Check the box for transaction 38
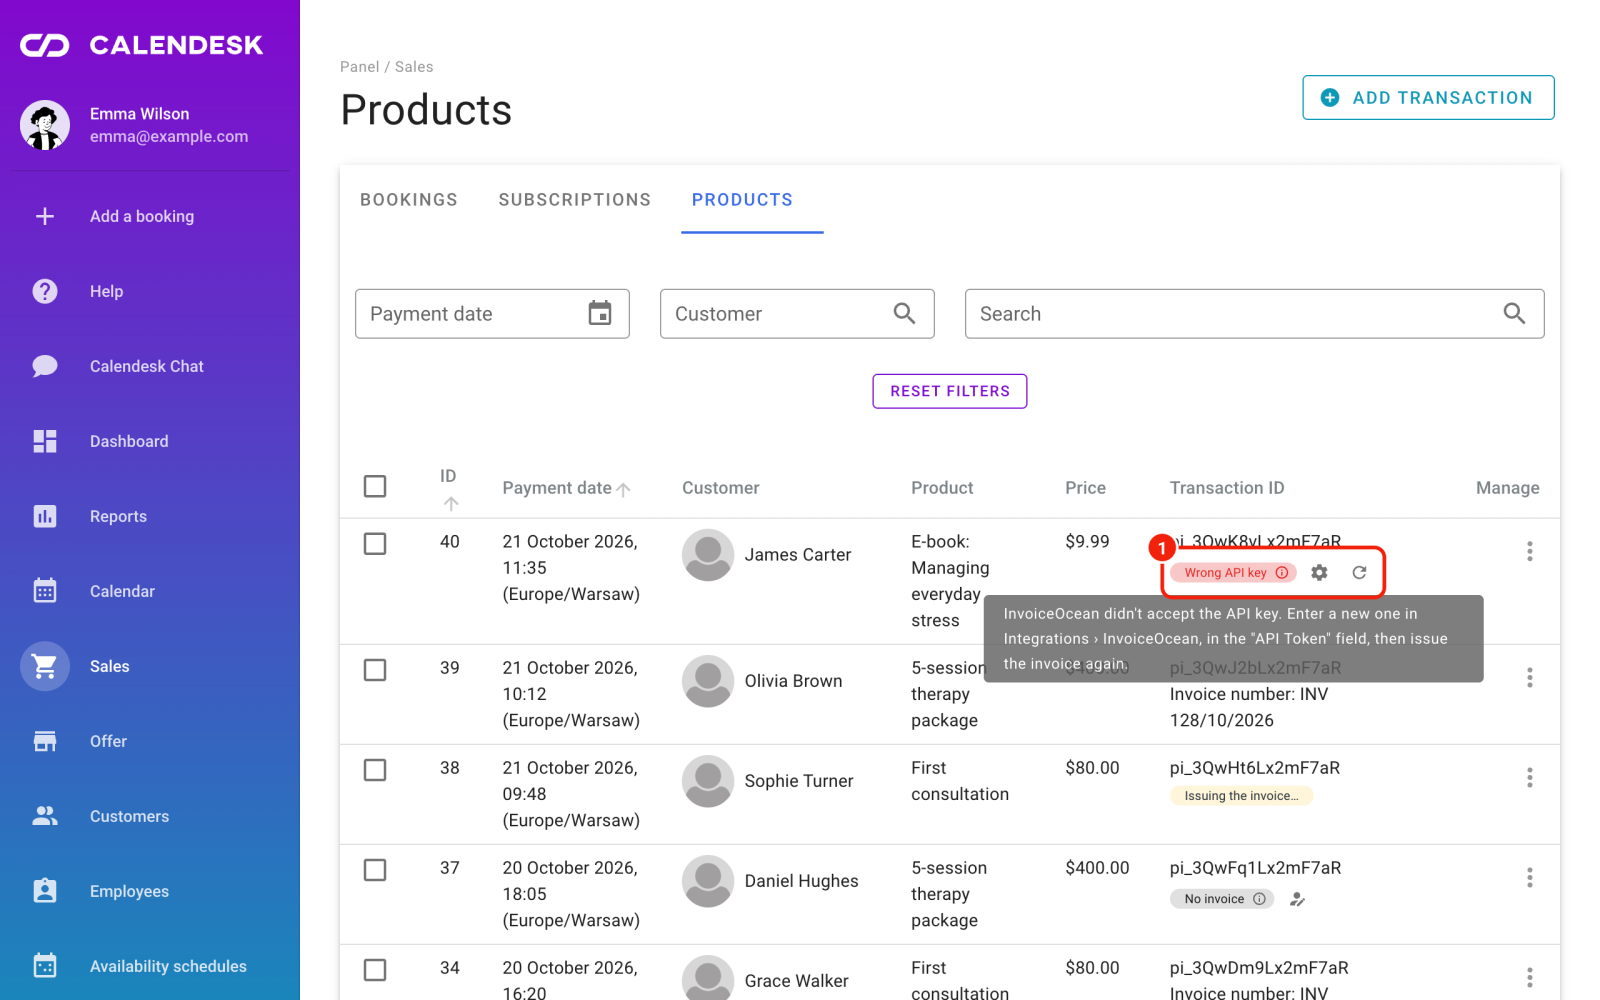The height and width of the screenshot is (1000, 1600). (375, 769)
